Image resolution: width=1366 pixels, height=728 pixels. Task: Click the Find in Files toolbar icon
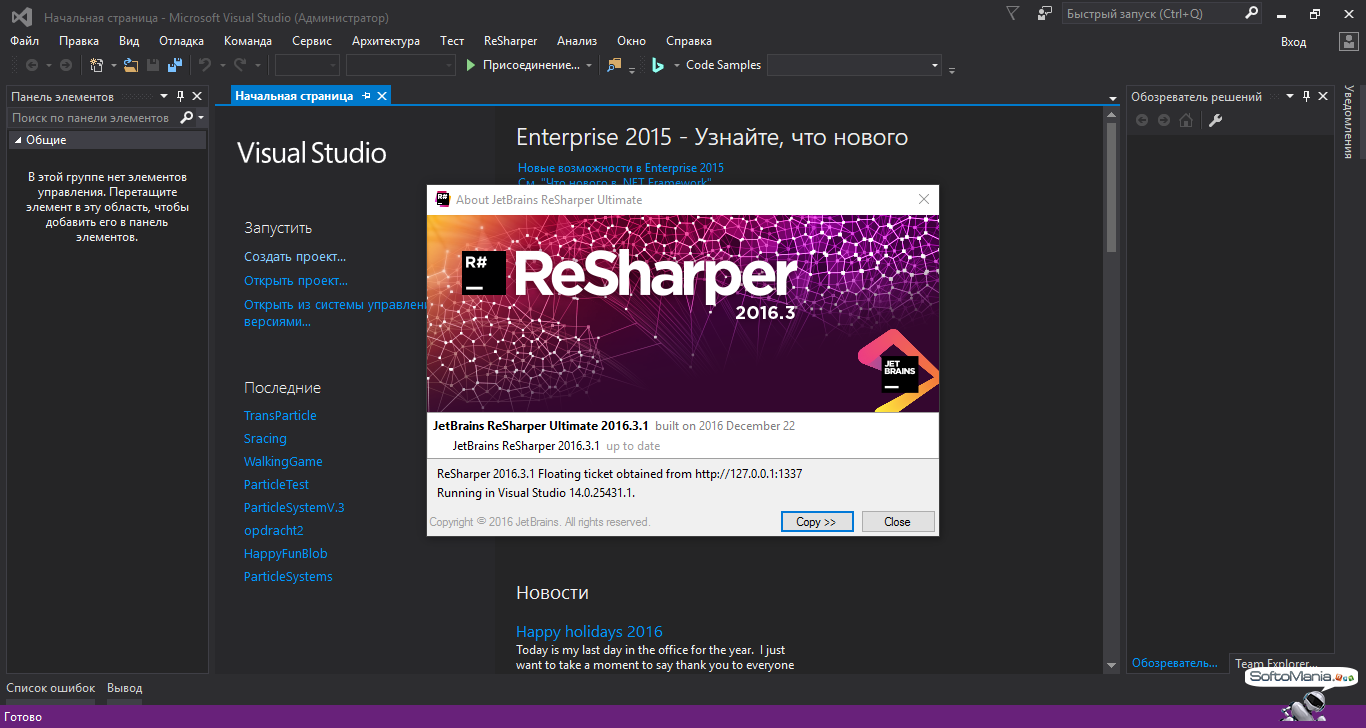coord(614,65)
